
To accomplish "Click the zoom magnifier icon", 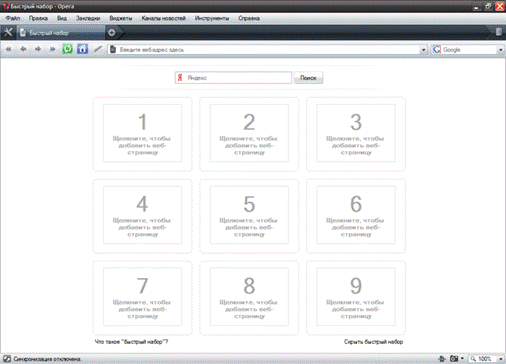I will 473,359.
